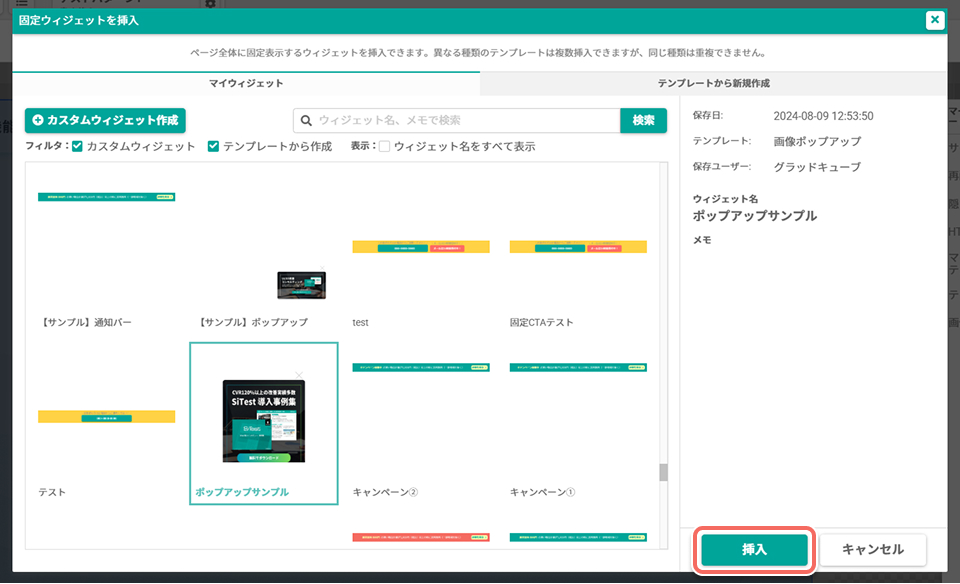The height and width of the screenshot is (584, 960).
Task: Enable ウィジェット名をすべて表示 checkbox
Action: (384, 146)
